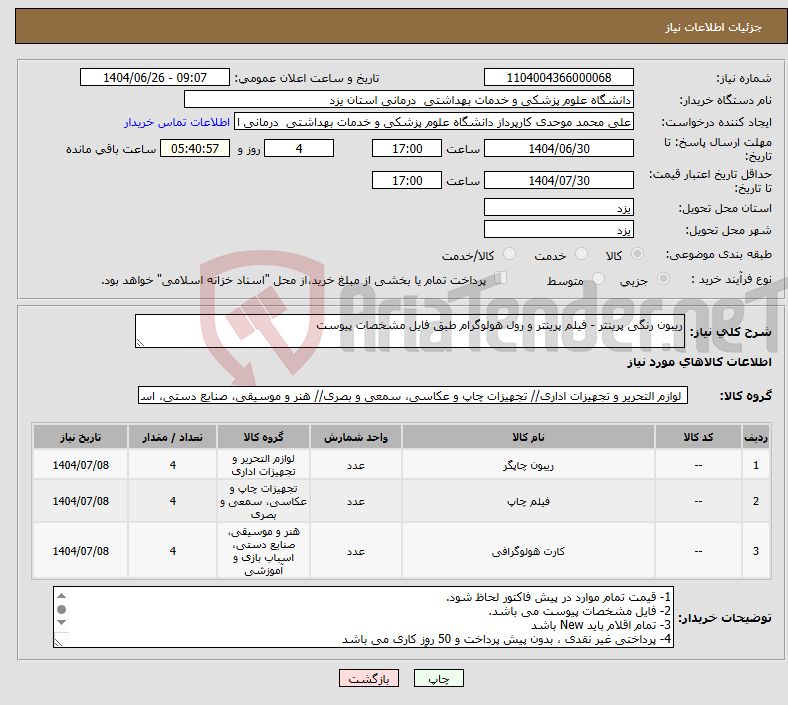Click the کارت هولوگرافی item name cell
Image resolution: width=788 pixels, height=705 pixels.
tap(528, 551)
